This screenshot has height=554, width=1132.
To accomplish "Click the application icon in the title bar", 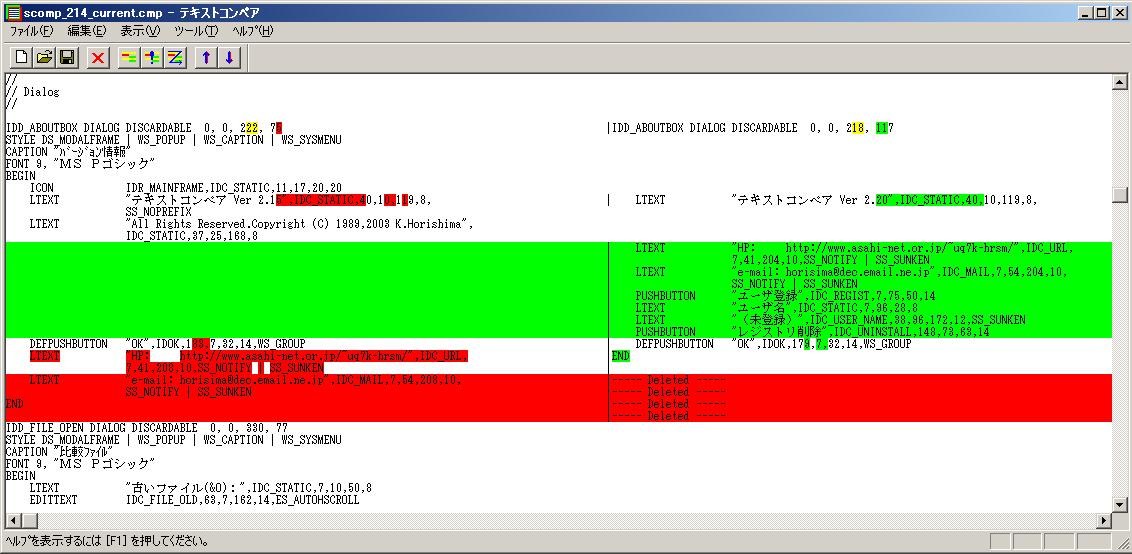I will [12, 12].
